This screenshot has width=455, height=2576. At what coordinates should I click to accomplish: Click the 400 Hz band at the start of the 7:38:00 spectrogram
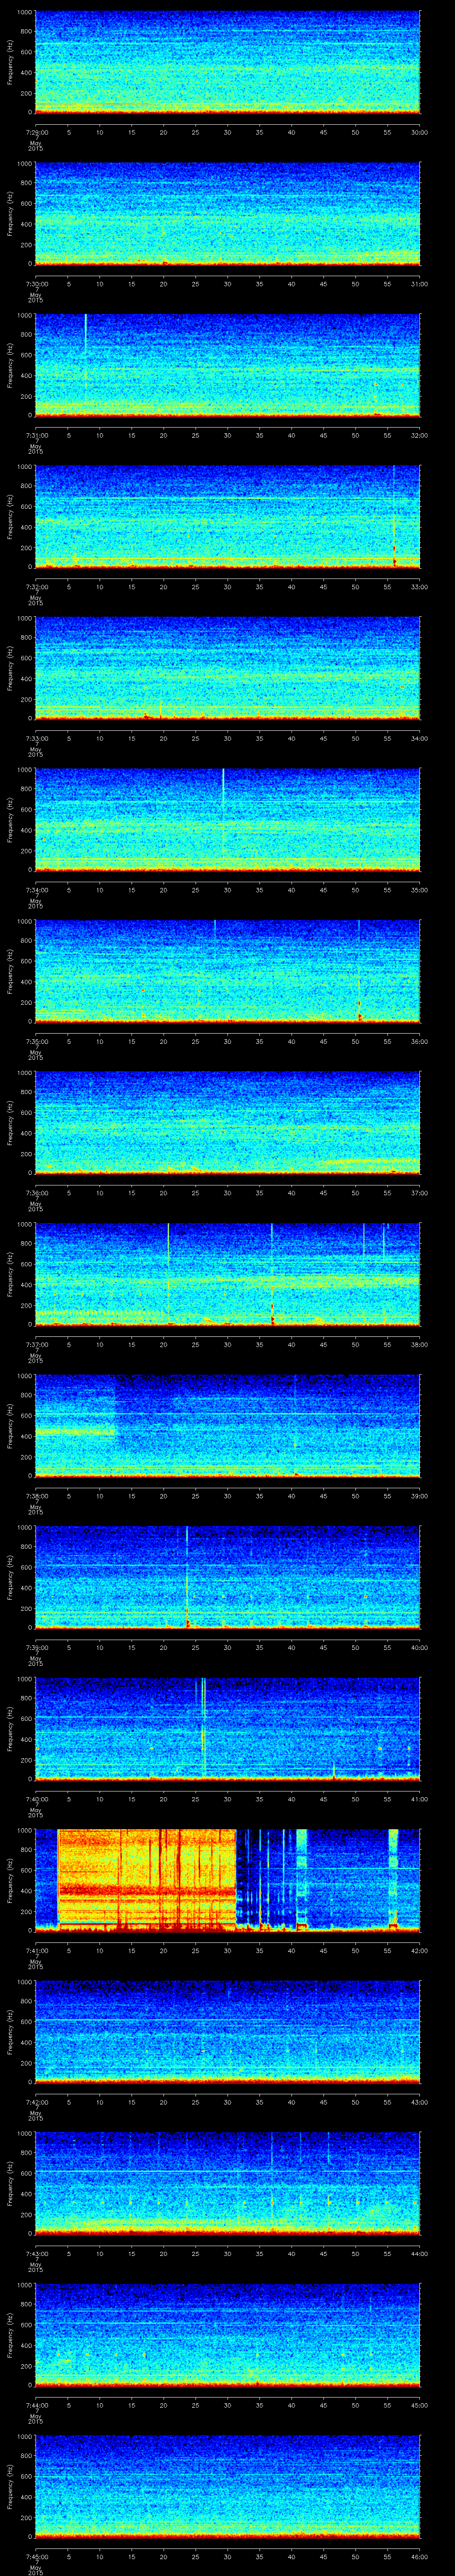75,1432
